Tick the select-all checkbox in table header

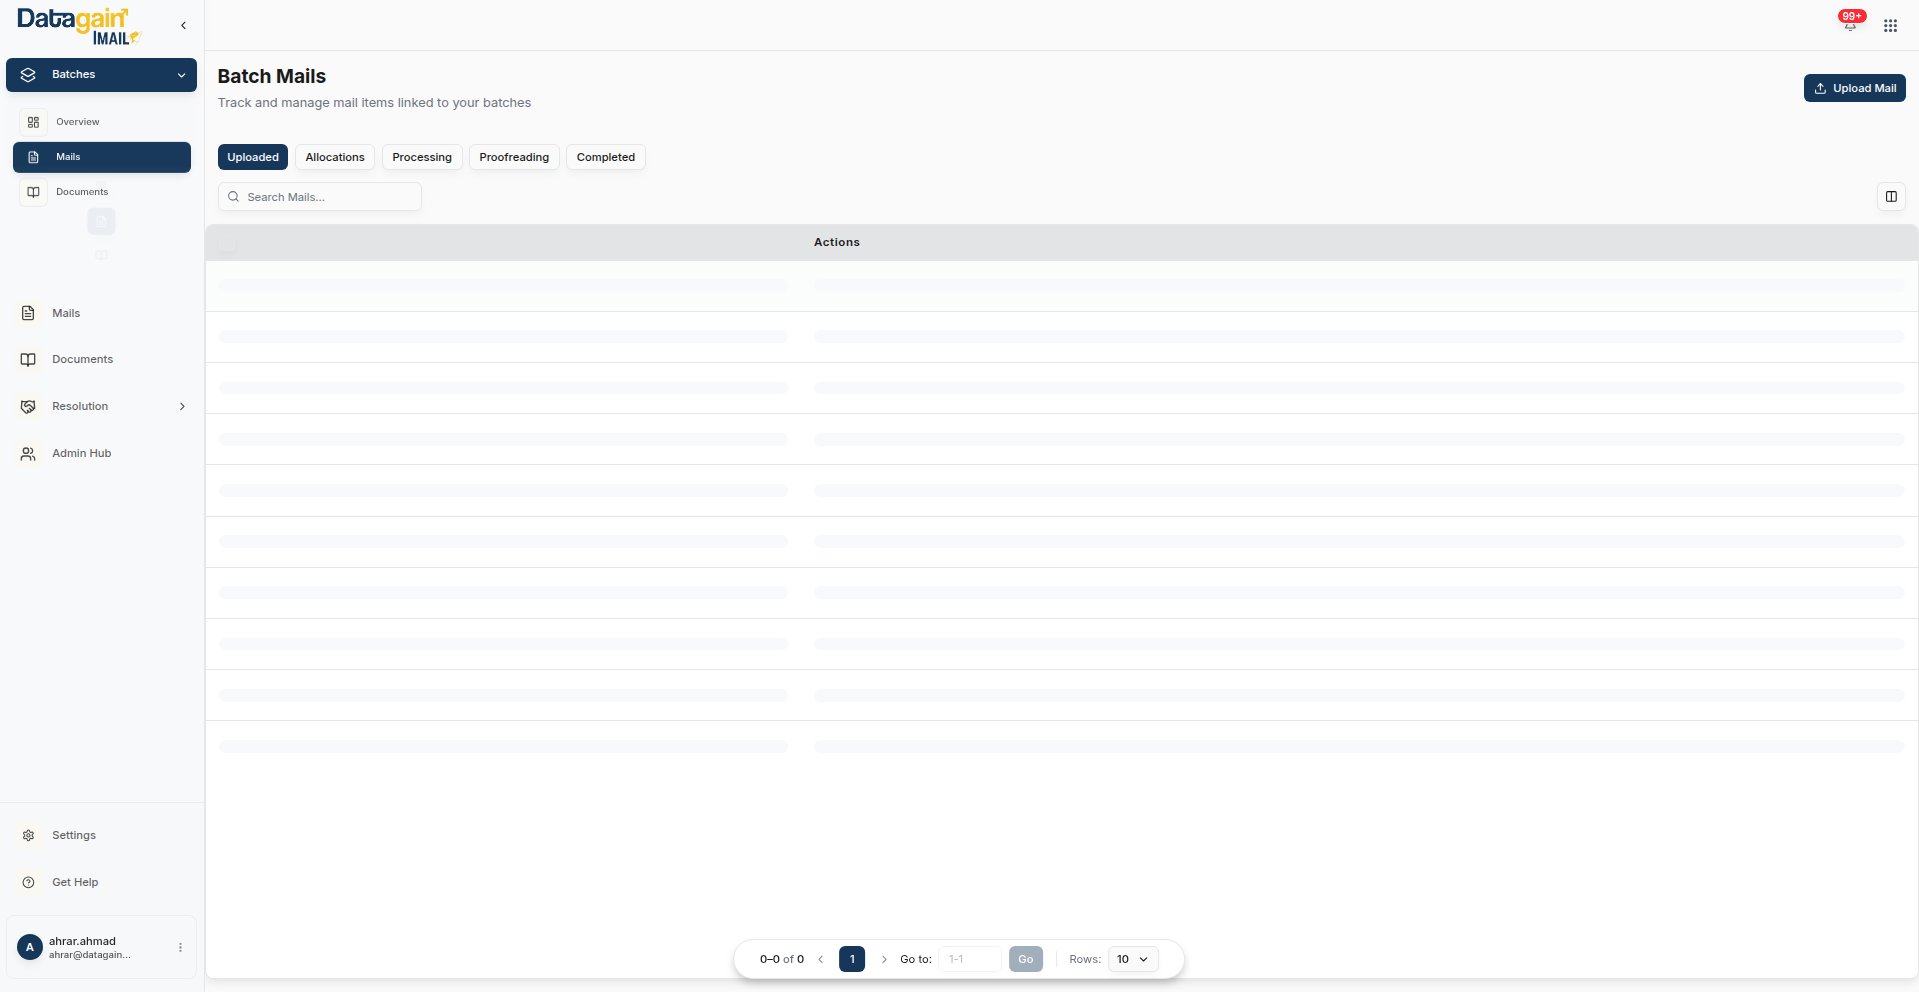pos(228,243)
